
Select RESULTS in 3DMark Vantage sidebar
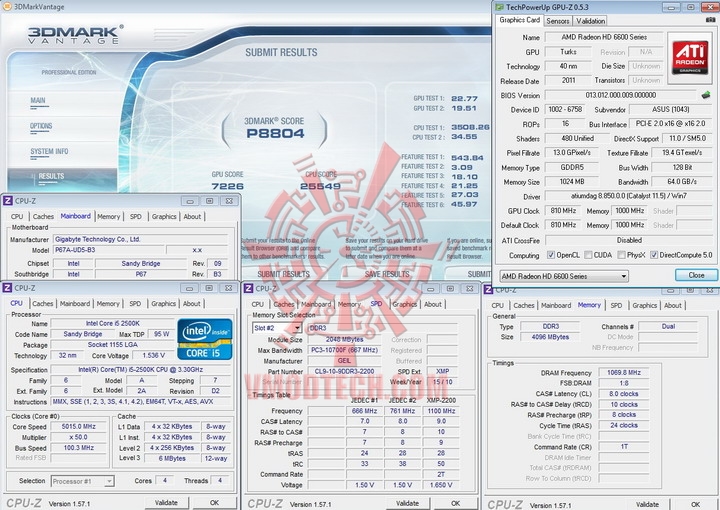[62, 177]
